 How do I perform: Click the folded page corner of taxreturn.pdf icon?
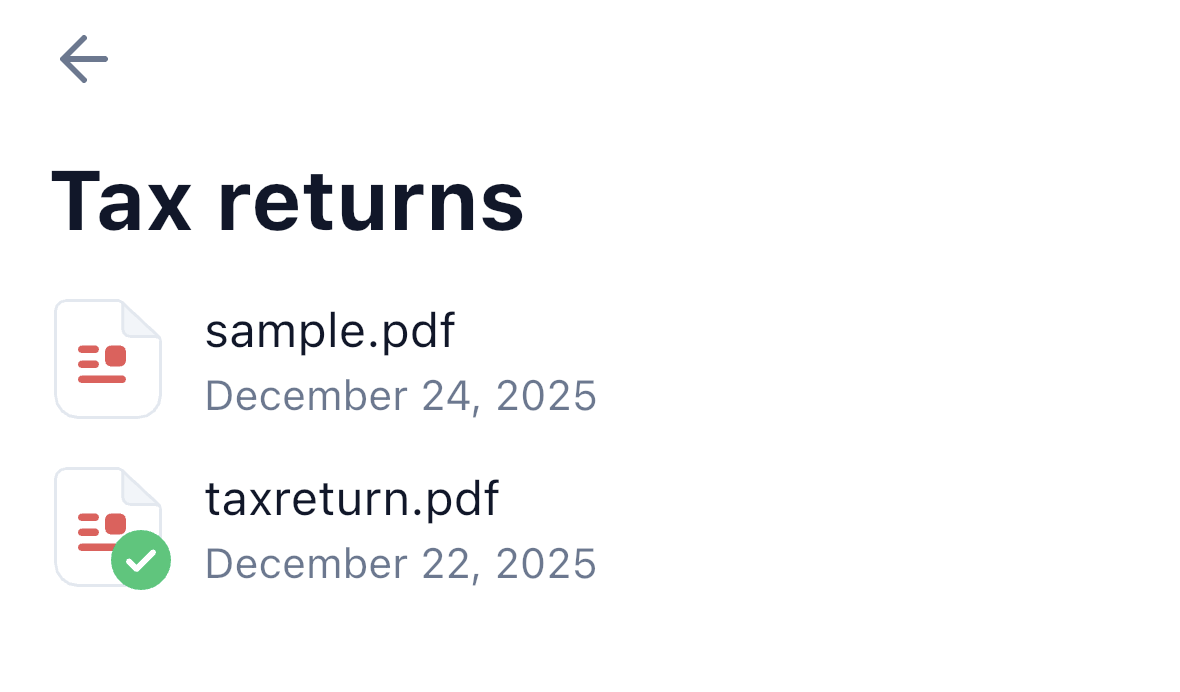pos(141,486)
